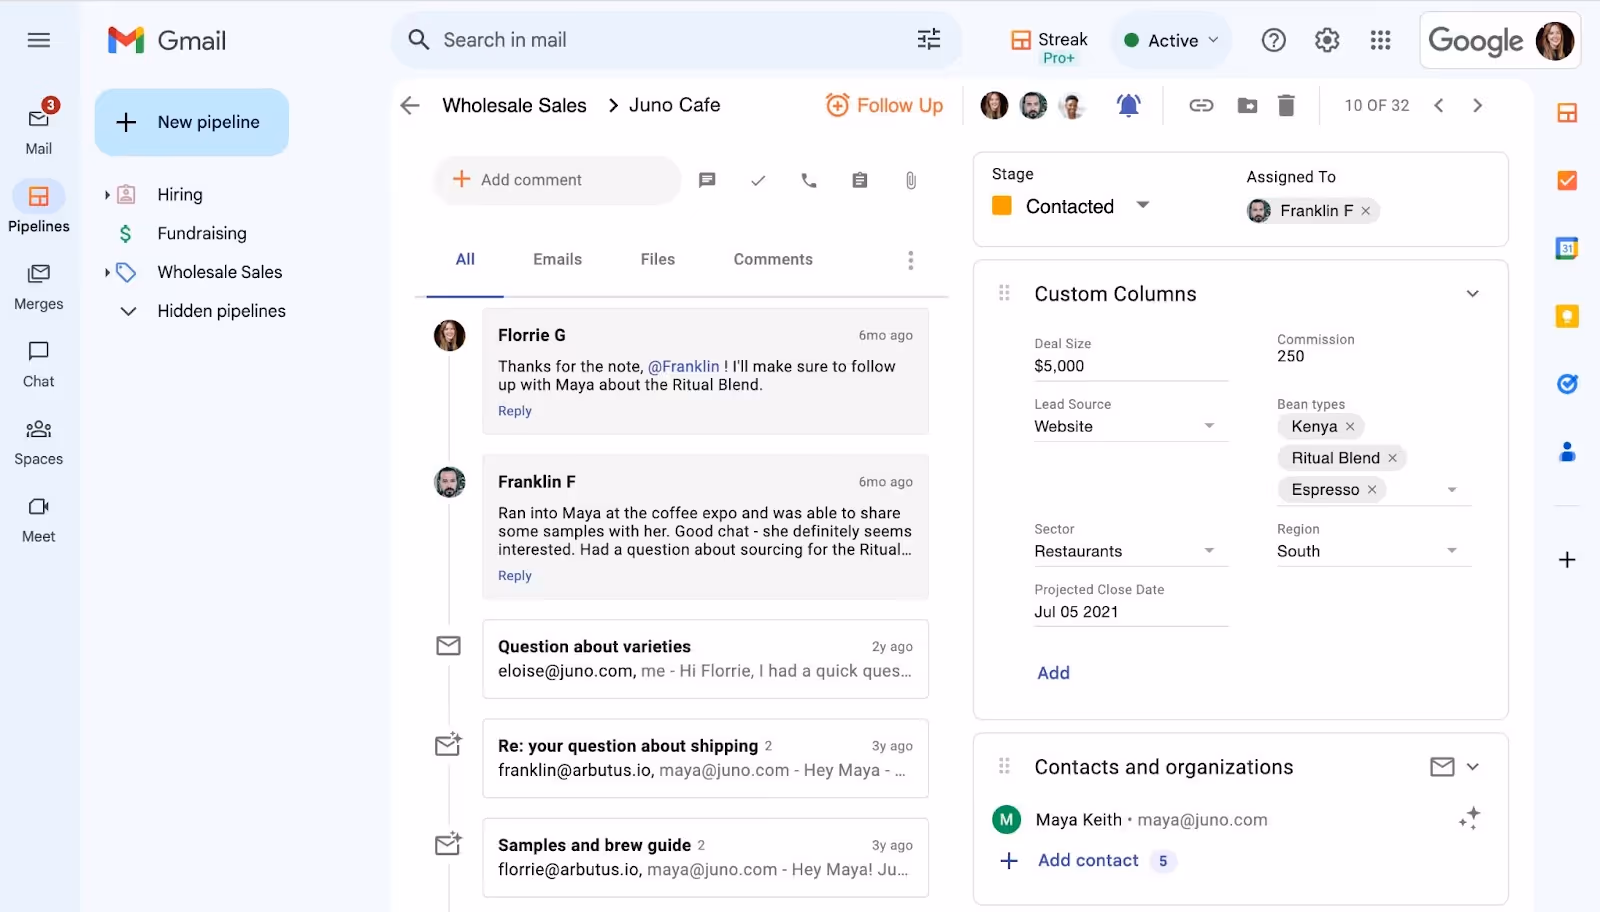Email contacts via envelope icon
The width and height of the screenshot is (1600, 912).
point(1442,767)
